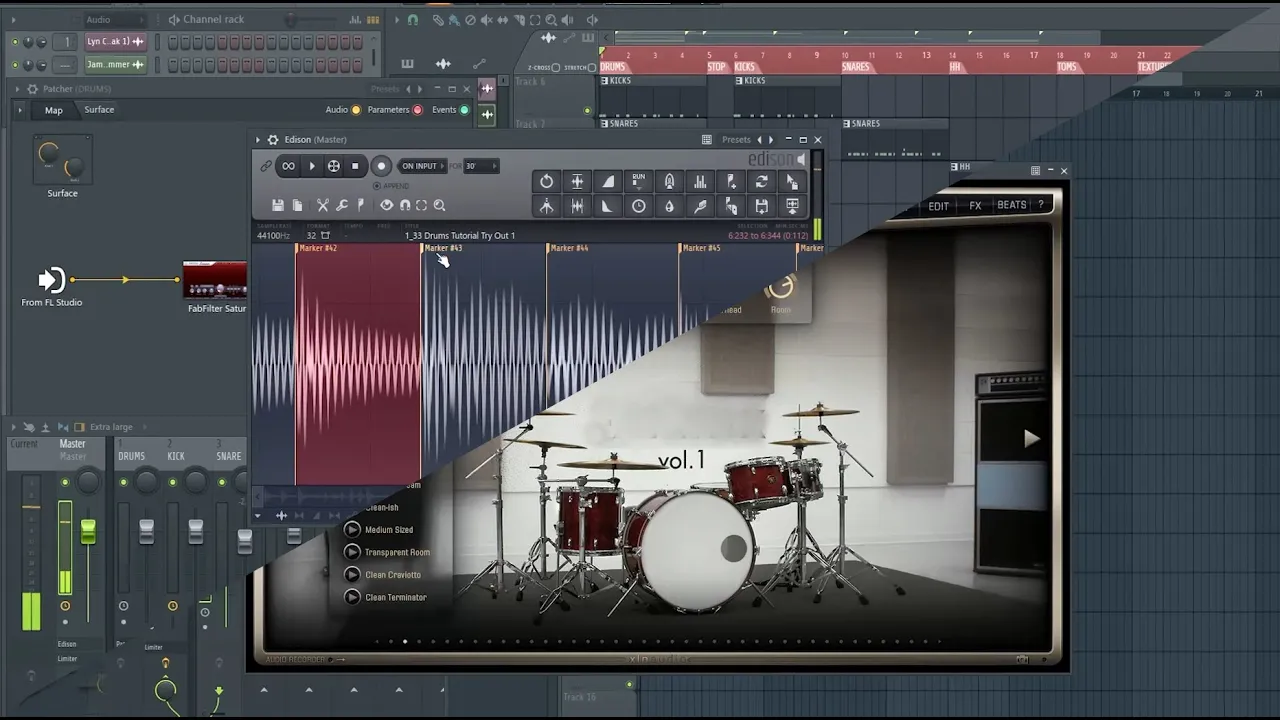Preview the Transparent Room kit preset
Image resolution: width=1280 pixels, height=720 pixels.
pos(352,552)
